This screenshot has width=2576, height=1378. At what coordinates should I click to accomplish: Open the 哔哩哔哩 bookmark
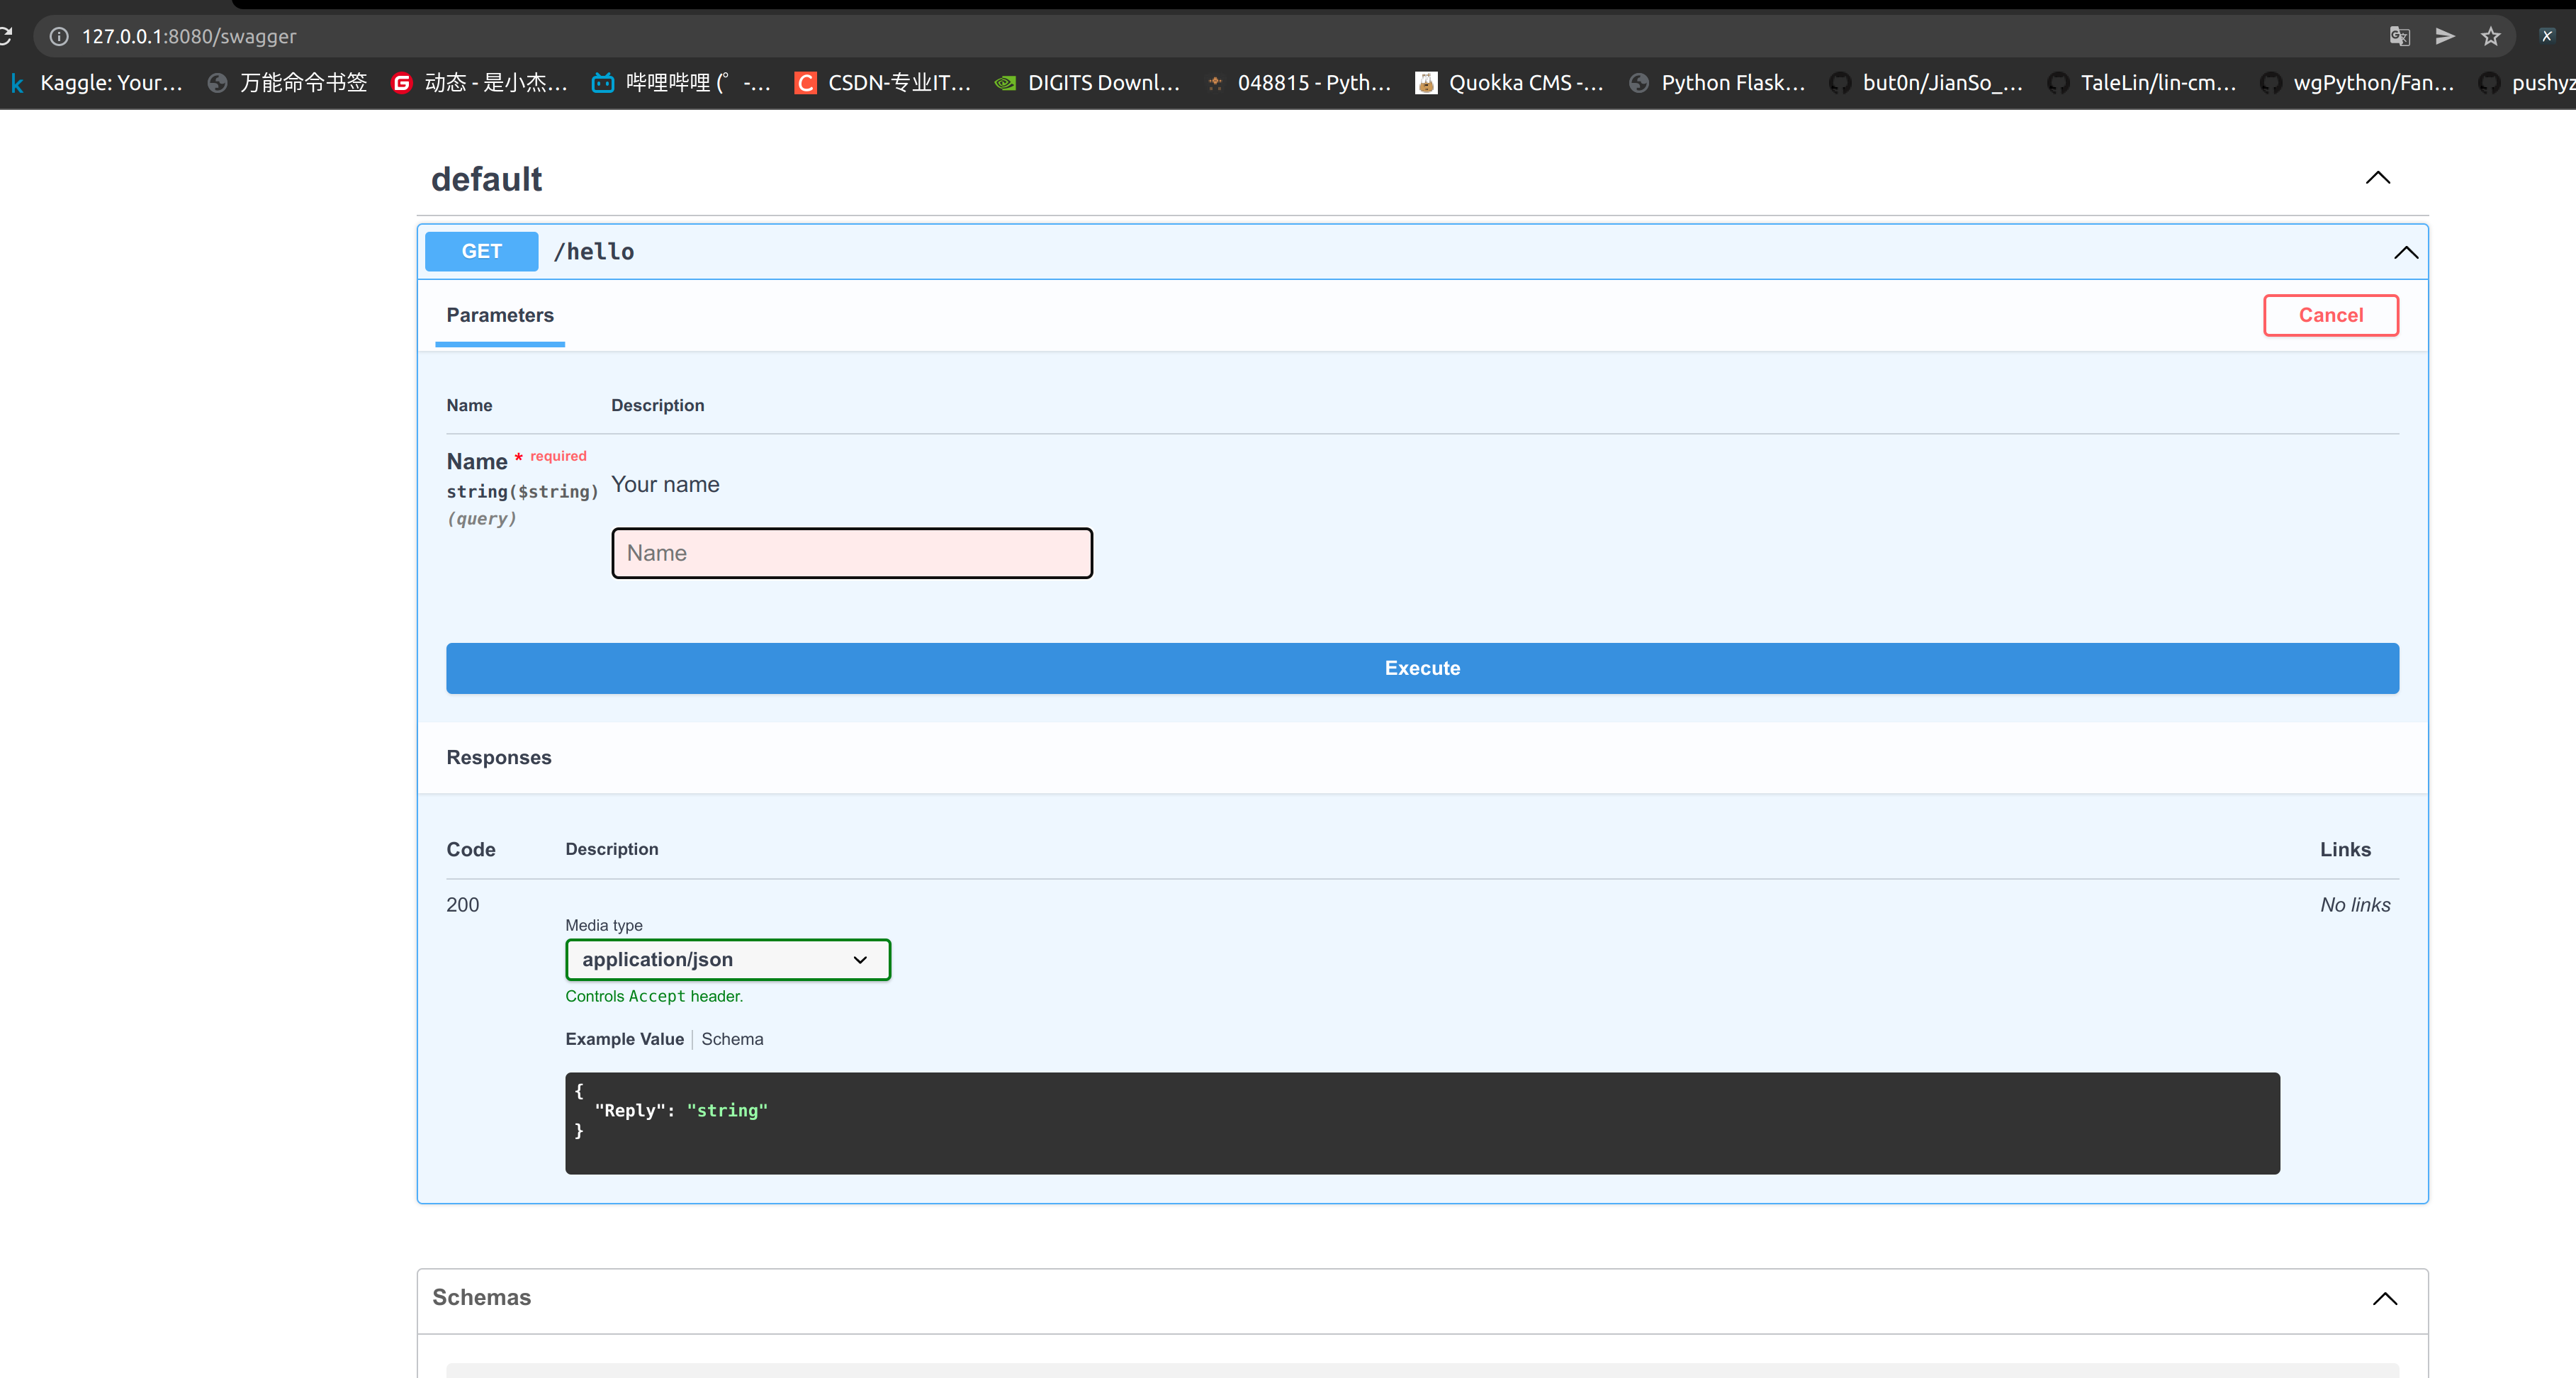pyautogui.click(x=682, y=83)
